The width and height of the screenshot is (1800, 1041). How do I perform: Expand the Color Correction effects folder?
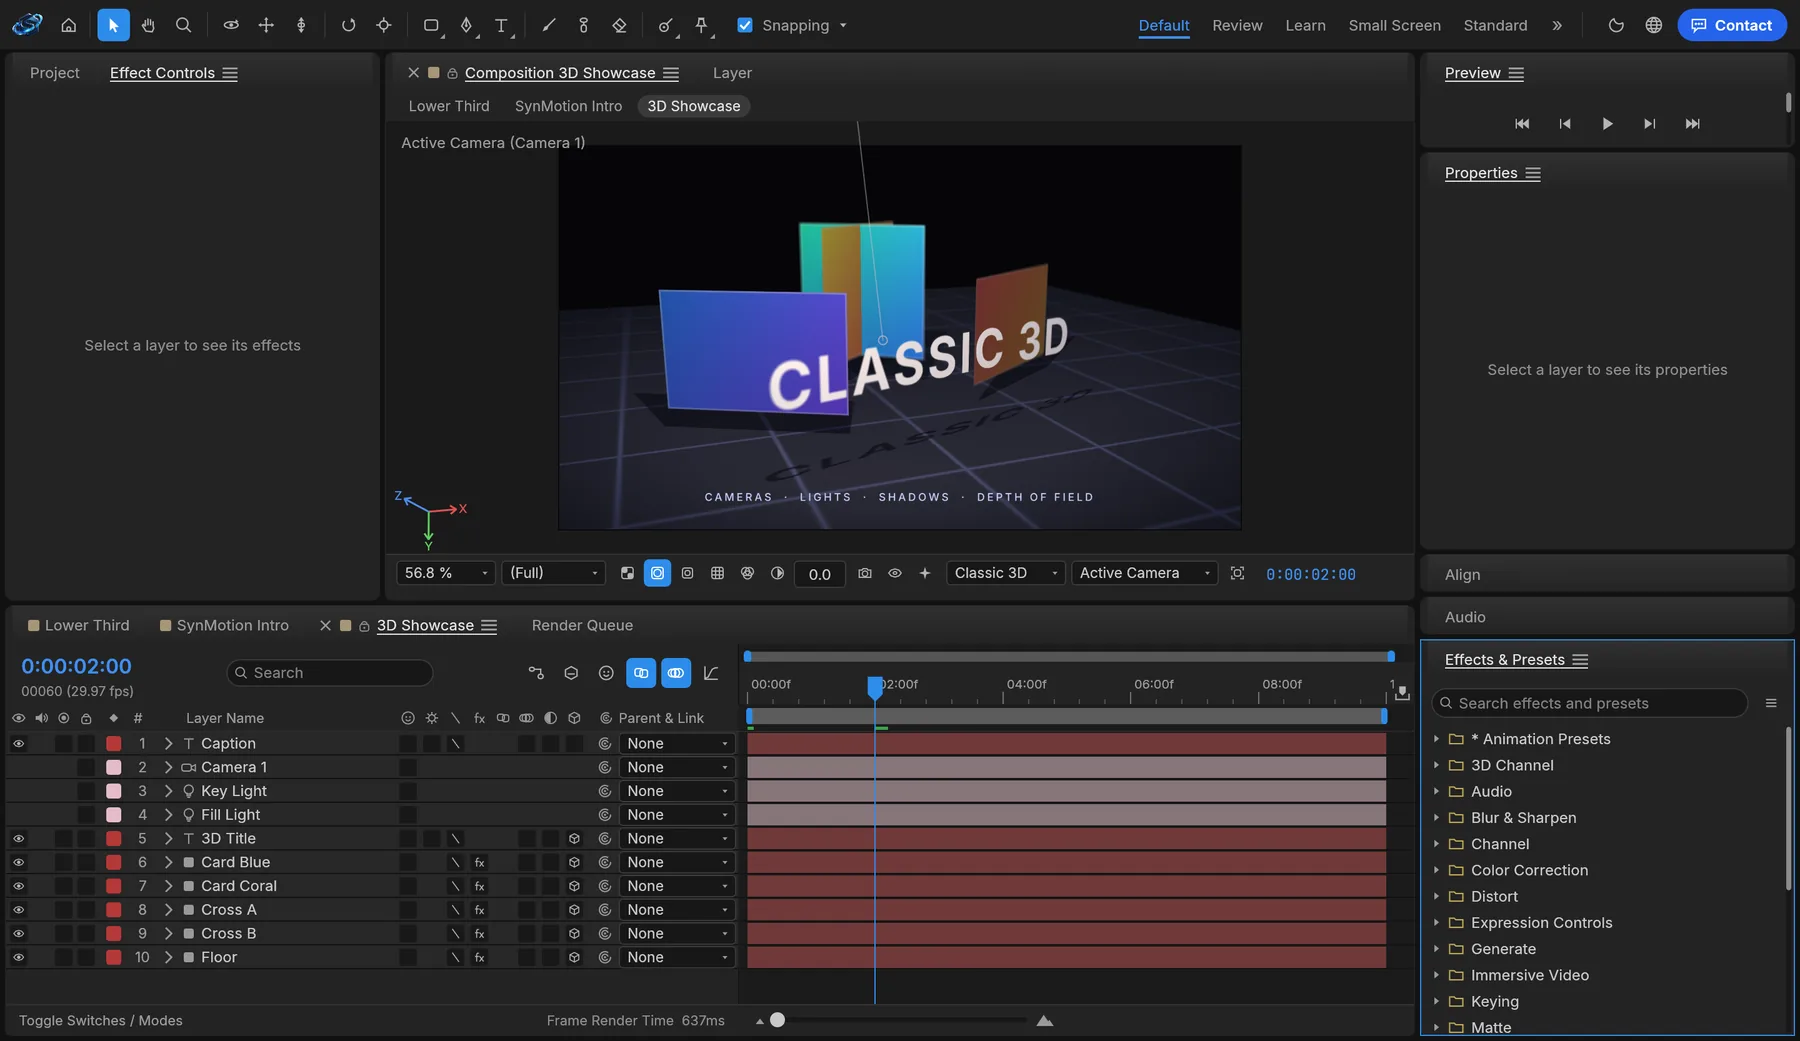(1436, 871)
